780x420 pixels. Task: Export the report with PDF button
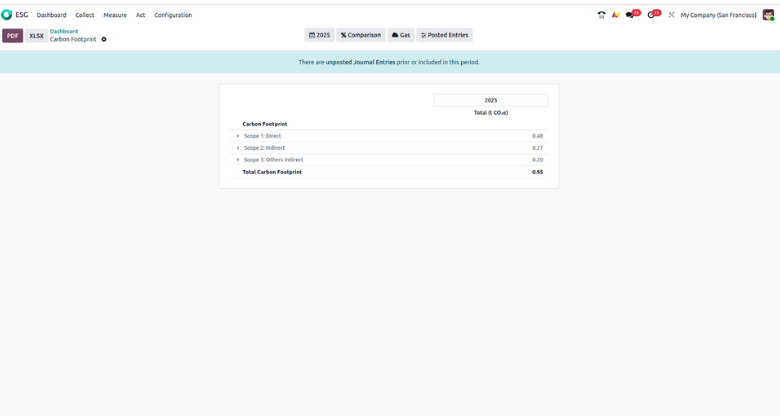[12, 35]
